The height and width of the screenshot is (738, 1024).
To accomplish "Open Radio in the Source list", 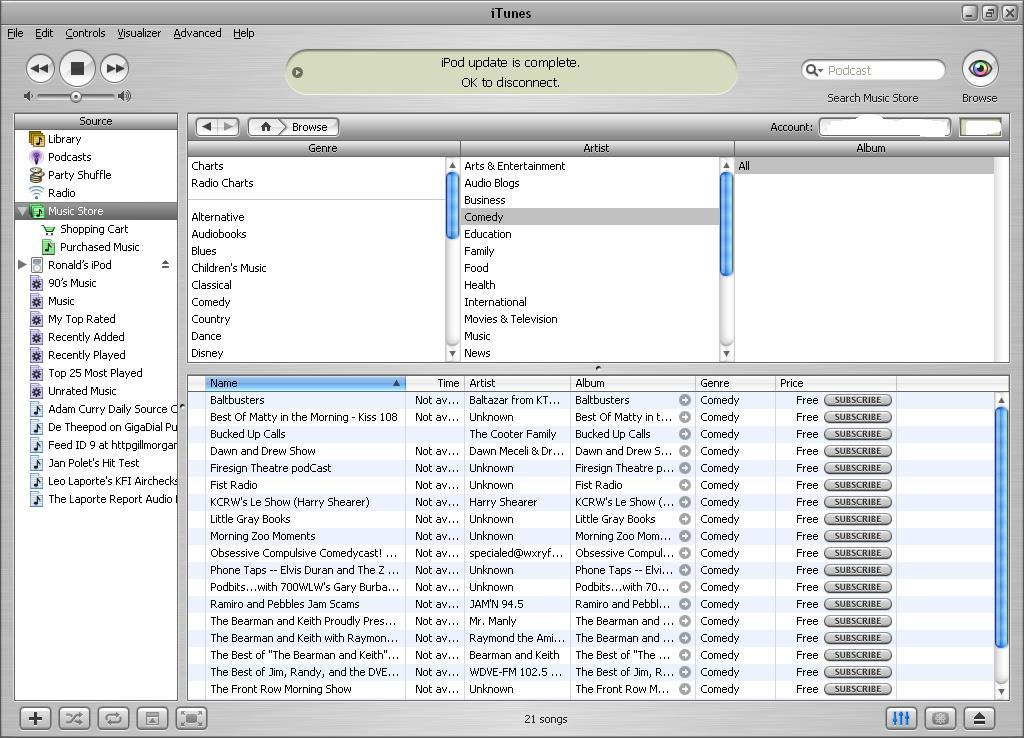I will pos(96,193).
